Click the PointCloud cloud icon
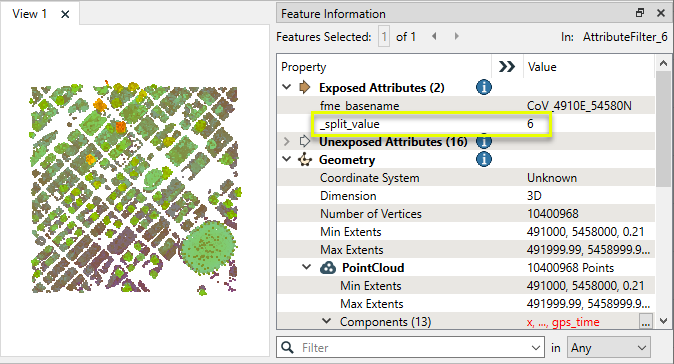Viewport: 674px width, 364px height. (328, 268)
